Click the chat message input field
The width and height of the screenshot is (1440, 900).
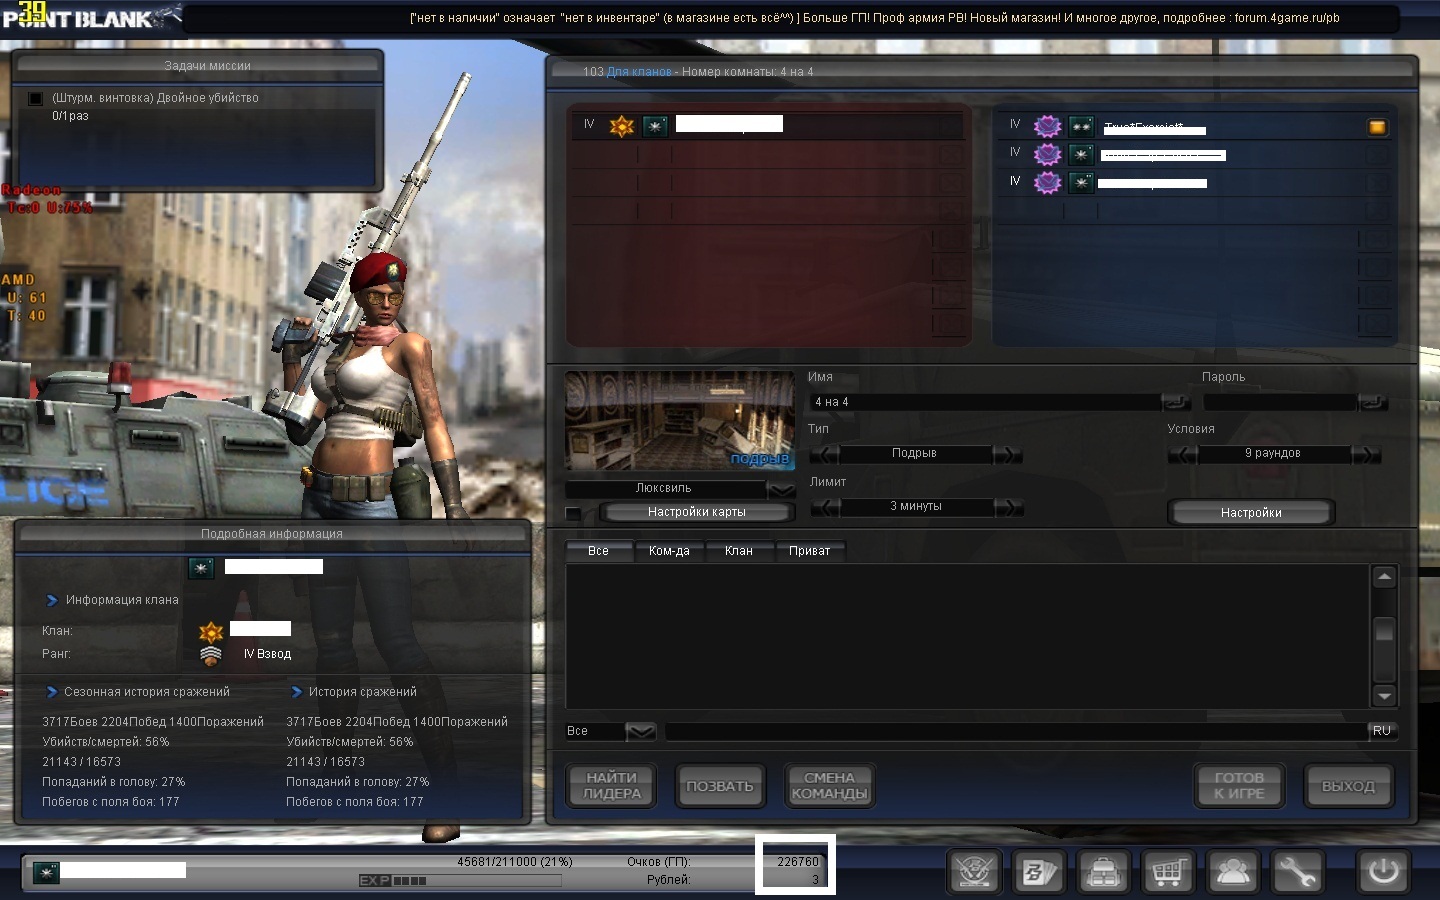[x=1015, y=732]
